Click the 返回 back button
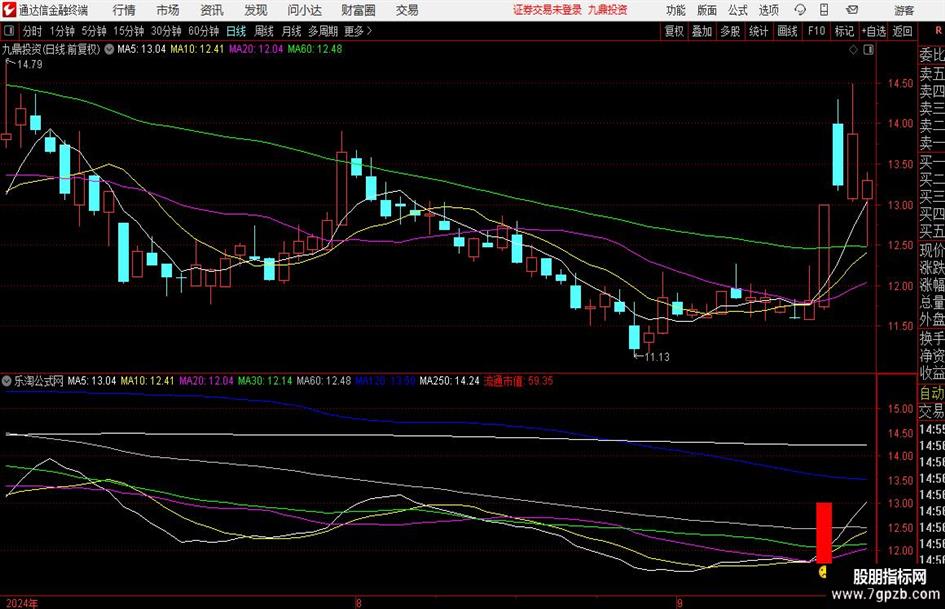The width and height of the screenshot is (945, 609). pyautogui.click(x=902, y=31)
